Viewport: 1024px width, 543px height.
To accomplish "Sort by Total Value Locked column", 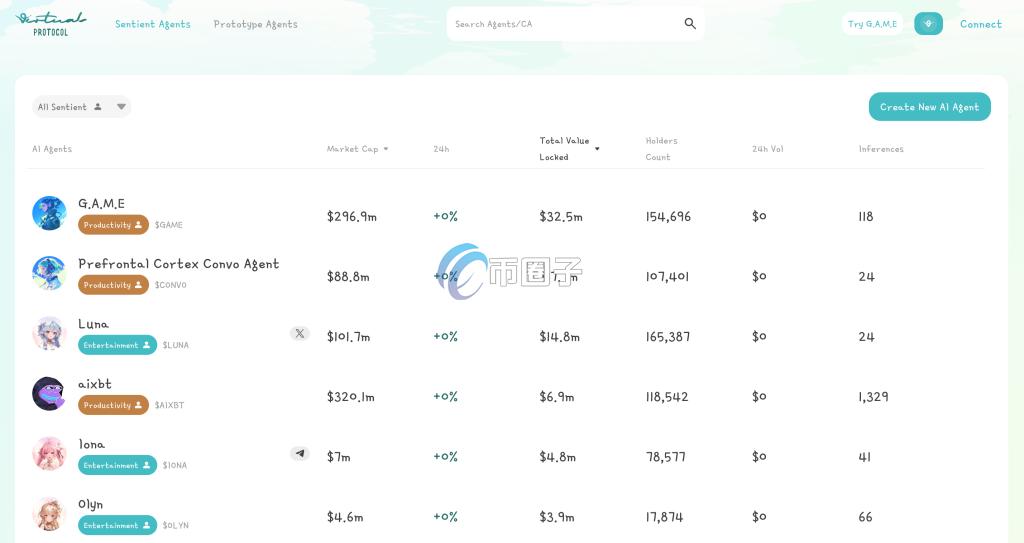I will click(569, 149).
